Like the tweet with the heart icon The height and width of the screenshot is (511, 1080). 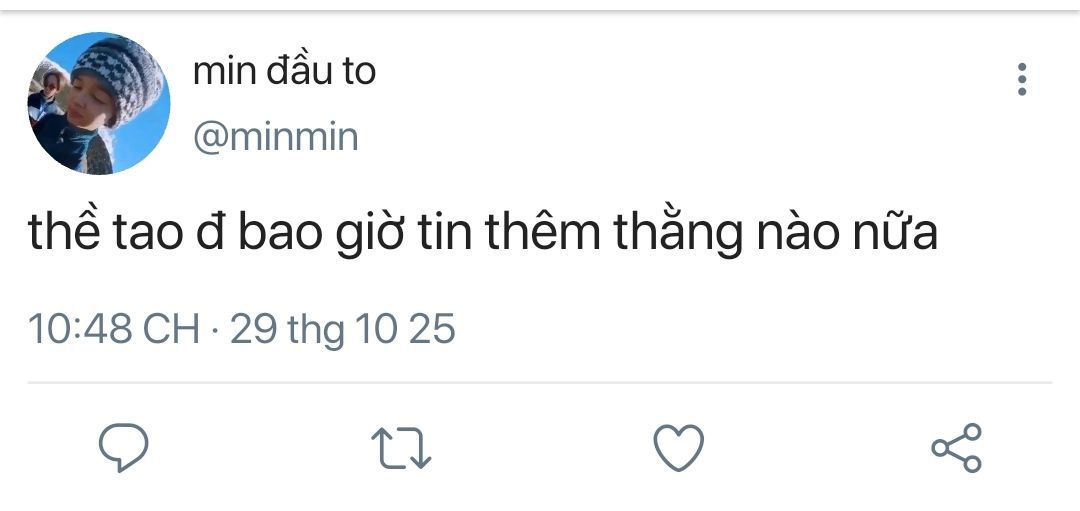(679, 447)
